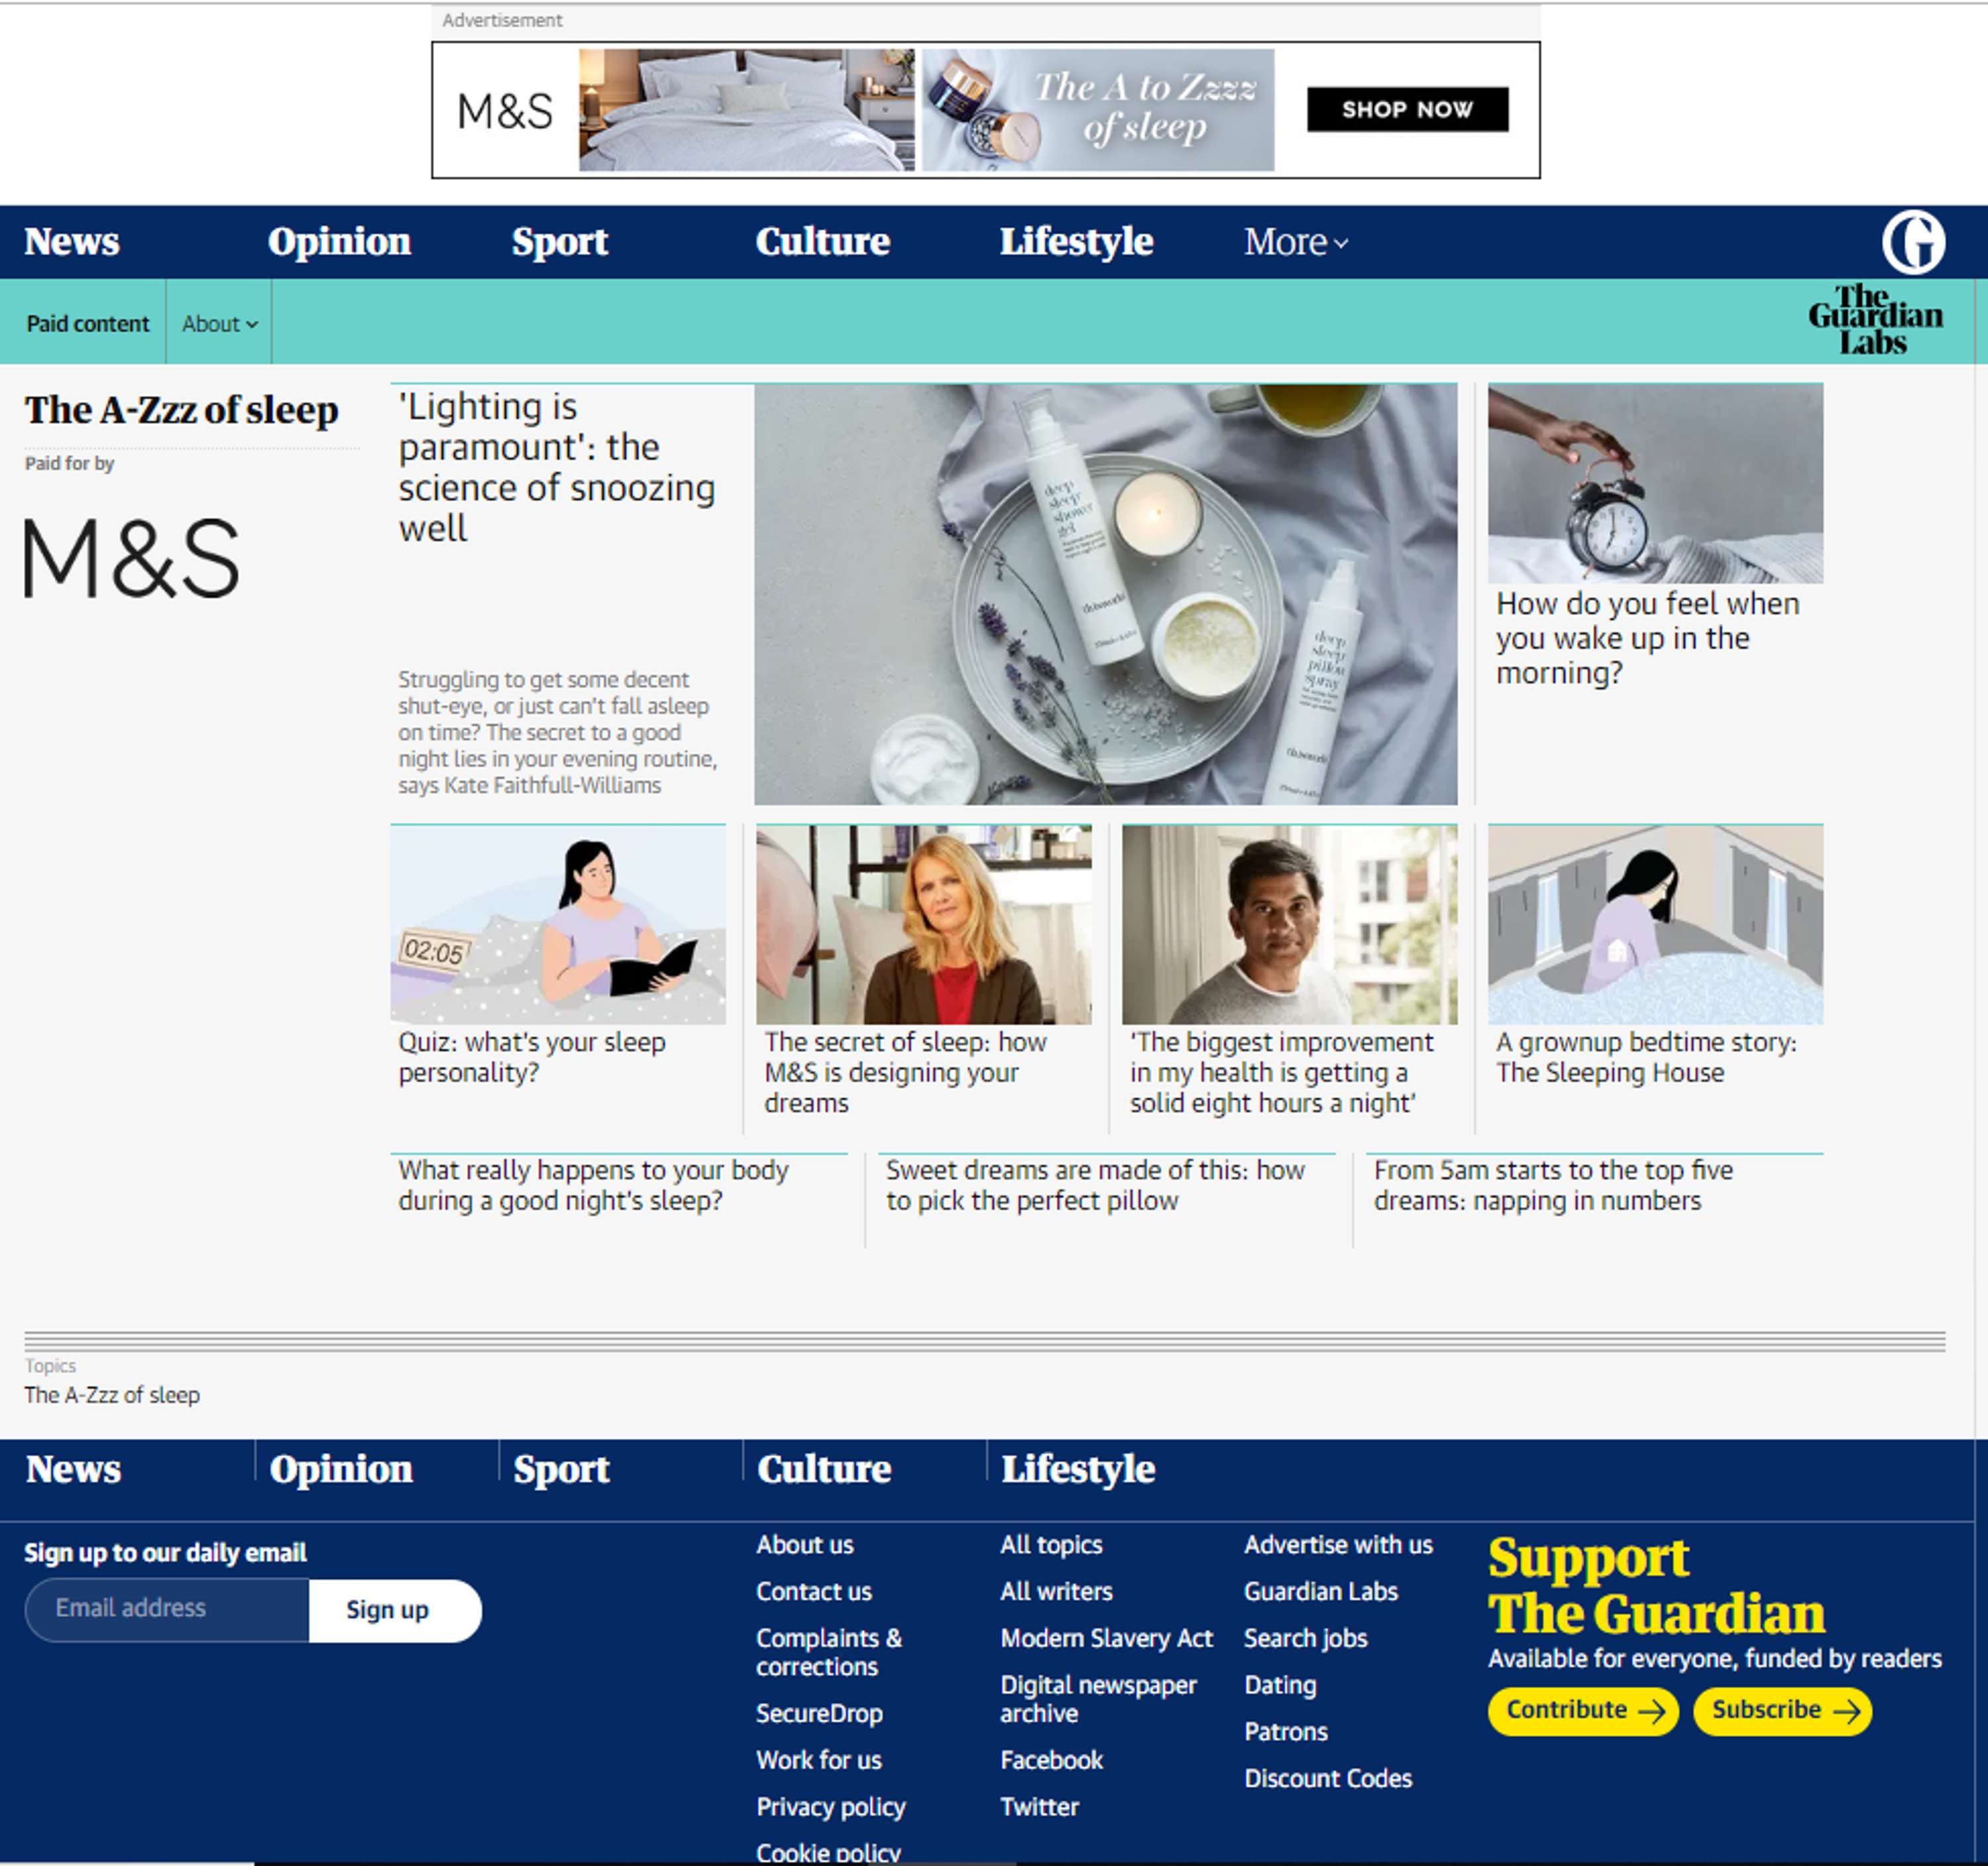Open the All topics footer link
The image size is (1988, 1866).
(1051, 1545)
